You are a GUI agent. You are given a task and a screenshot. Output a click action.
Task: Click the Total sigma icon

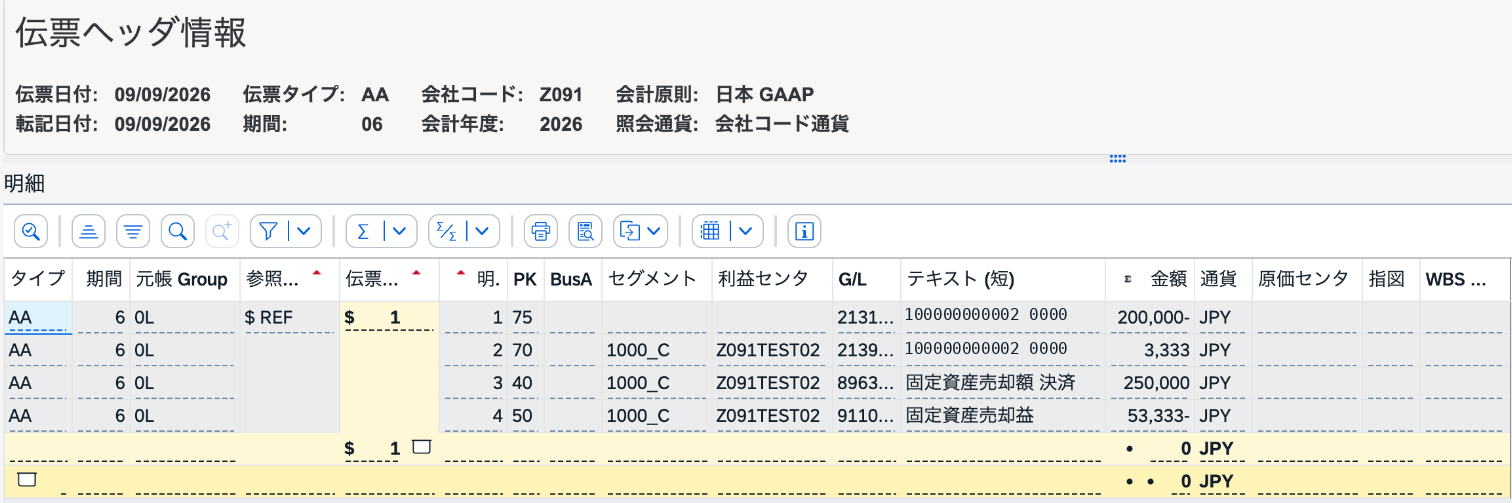point(364,231)
